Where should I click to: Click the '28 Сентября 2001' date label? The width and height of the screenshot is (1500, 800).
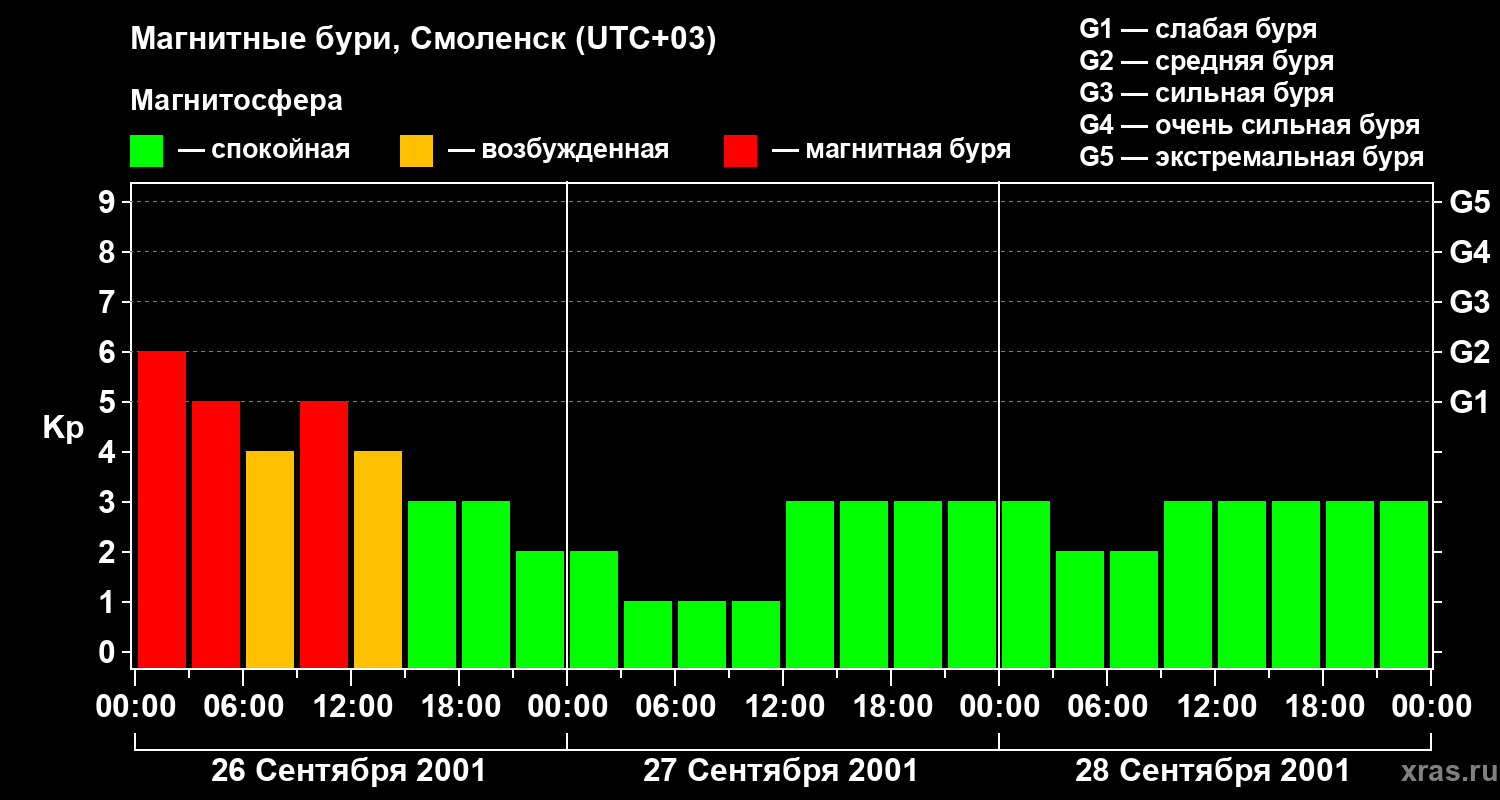coord(1212,771)
